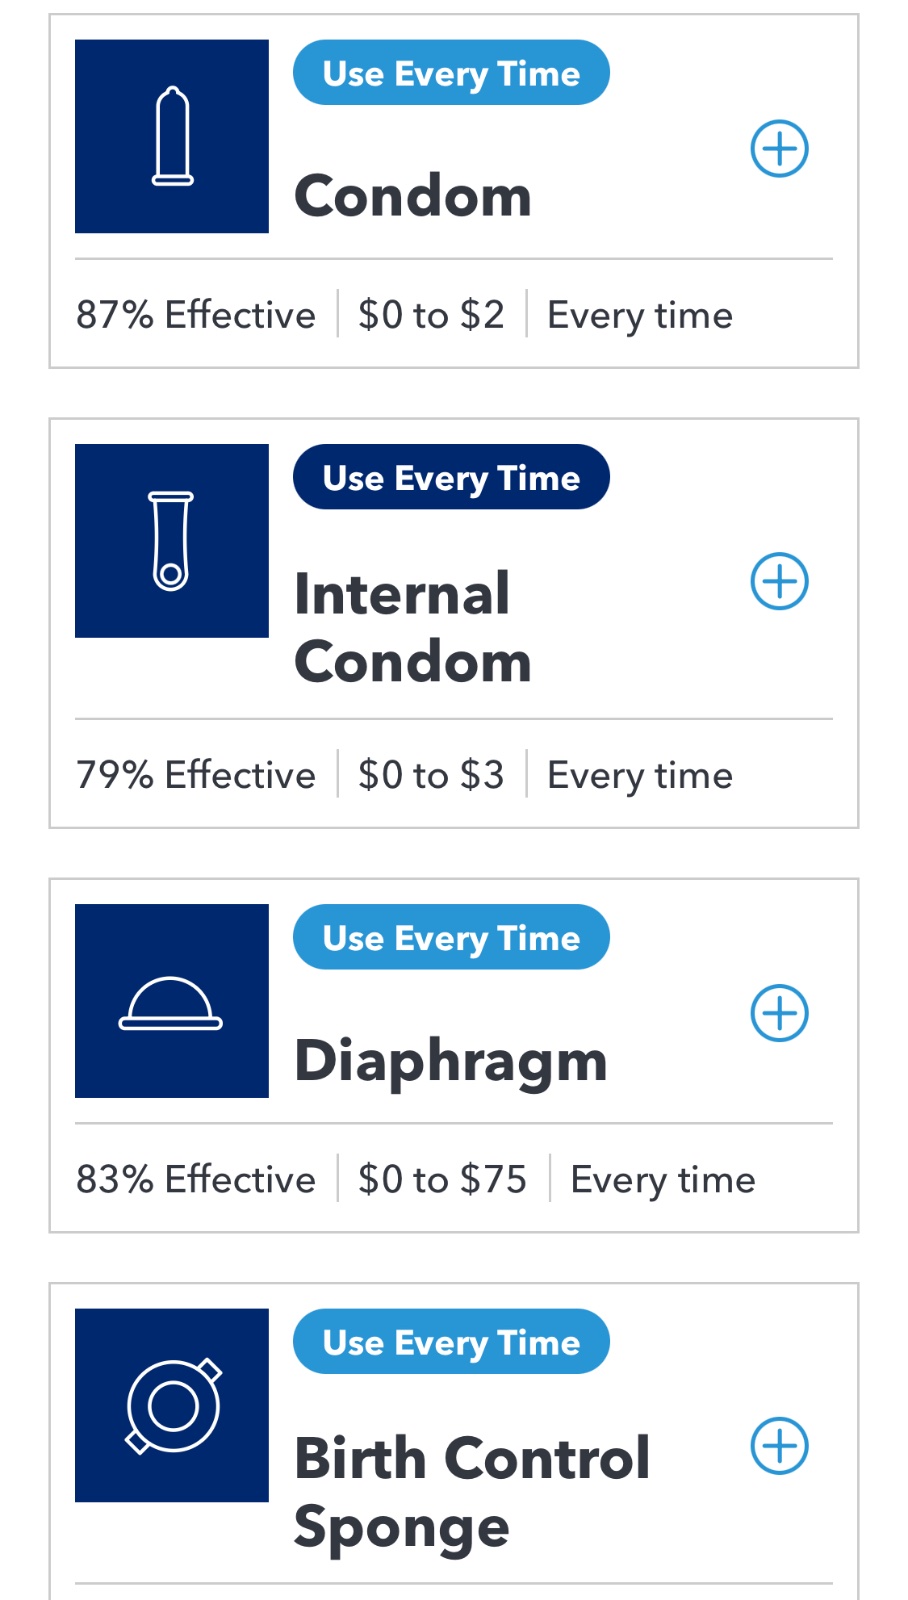
Task: Expand Birth Control Sponge plus button
Action: click(x=780, y=1445)
